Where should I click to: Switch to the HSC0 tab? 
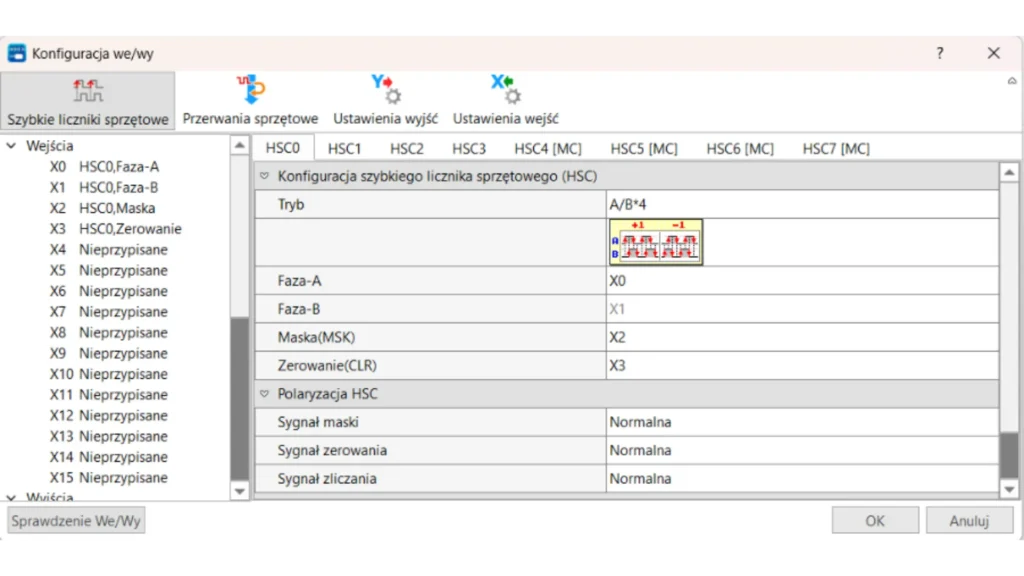(283, 148)
